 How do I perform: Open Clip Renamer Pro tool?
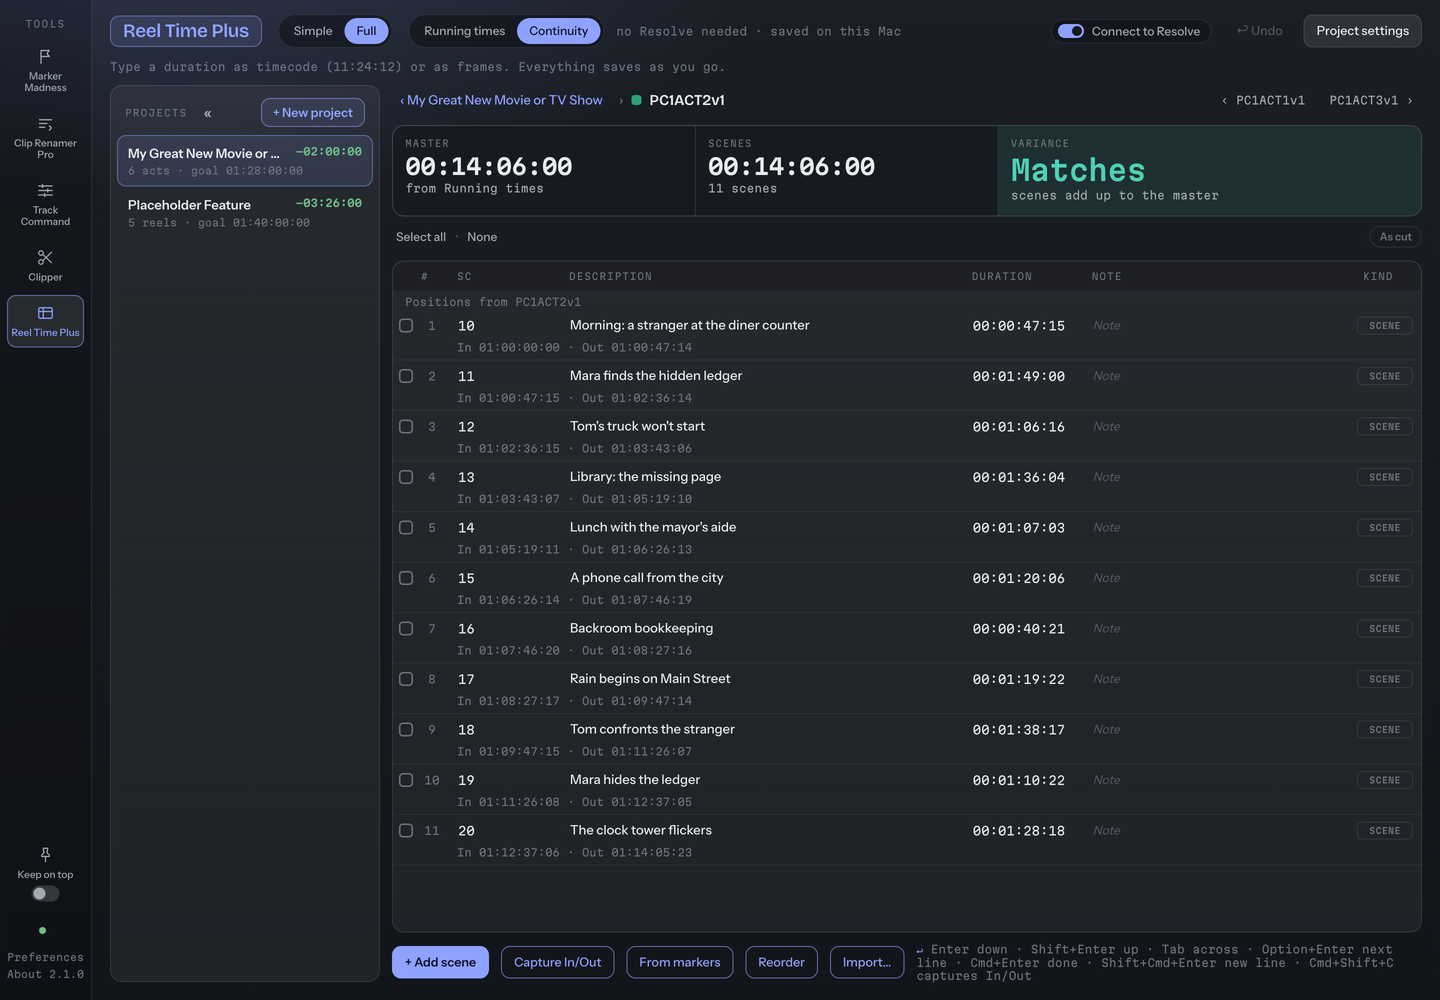coord(45,138)
